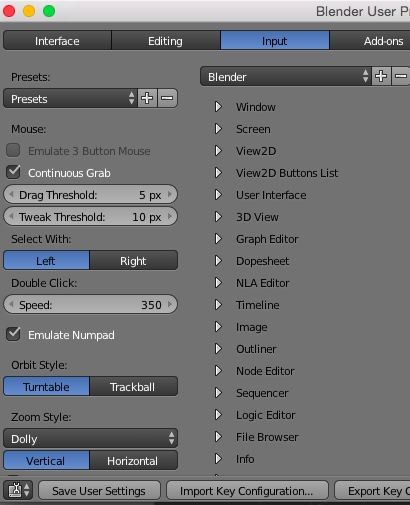Click Save User Settings button

click(x=99, y=490)
